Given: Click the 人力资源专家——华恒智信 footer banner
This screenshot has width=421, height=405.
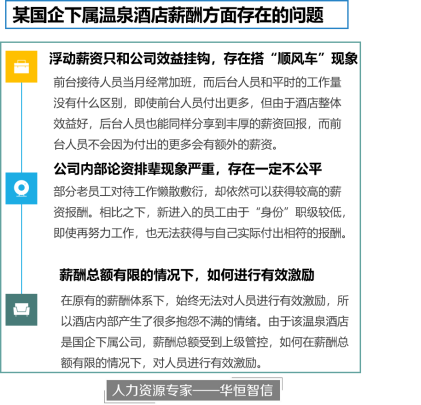Looking at the screenshot, I should 193,390.
